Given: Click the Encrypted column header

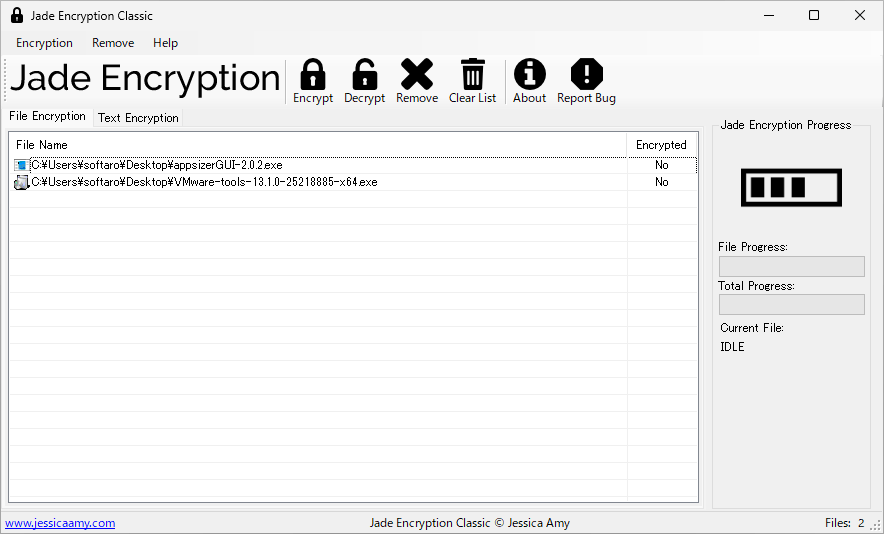Looking at the screenshot, I should coord(662,145).
